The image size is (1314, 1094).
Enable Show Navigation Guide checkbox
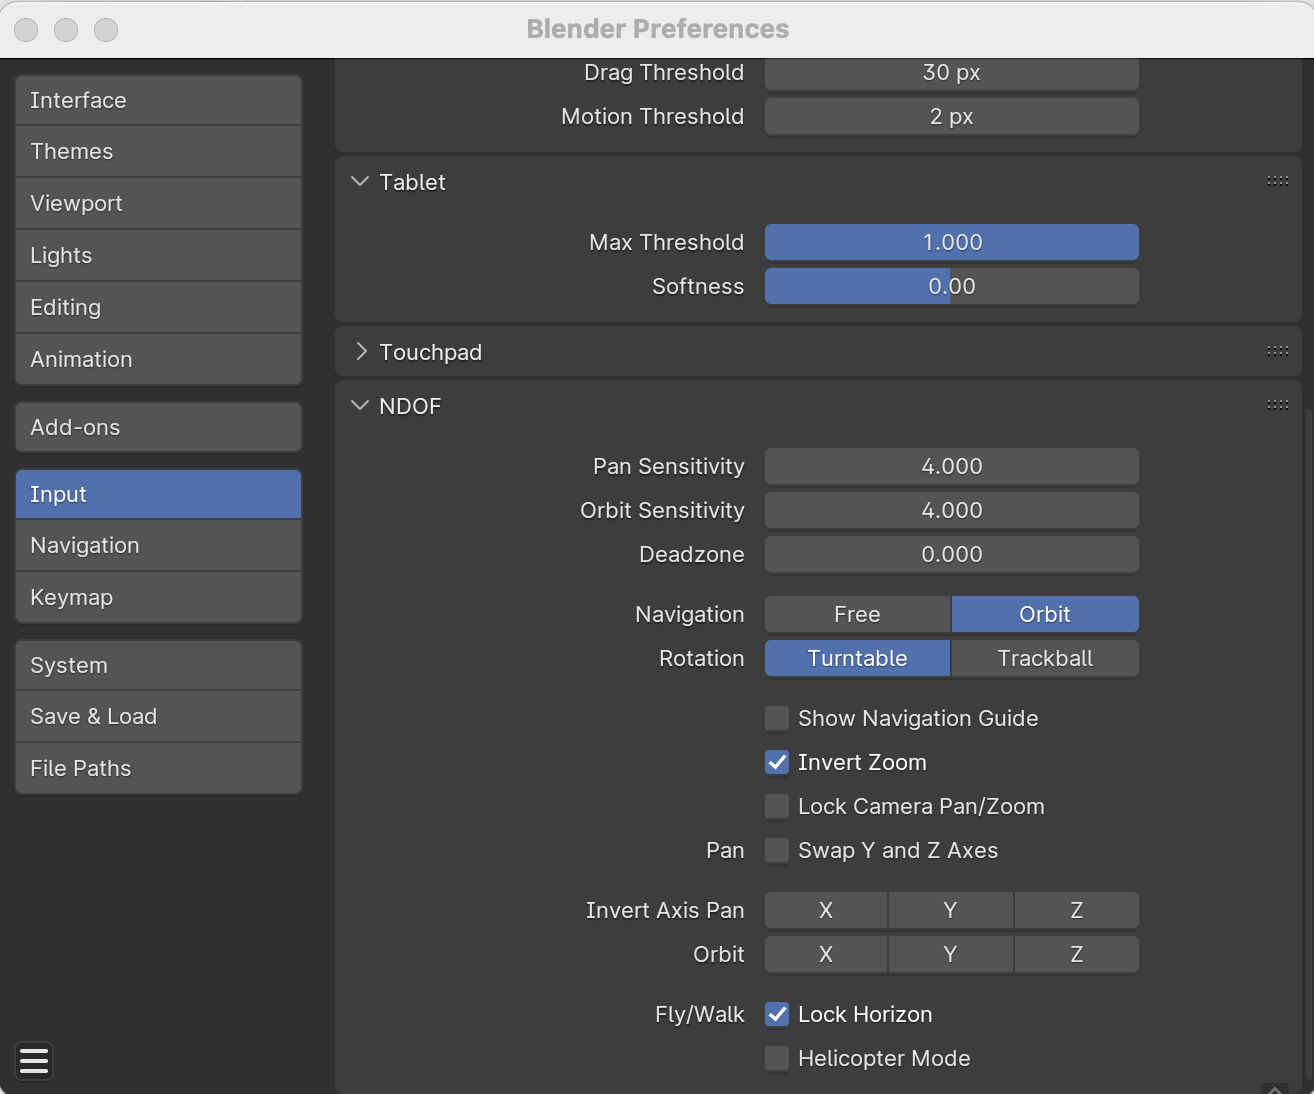point(777,718)
